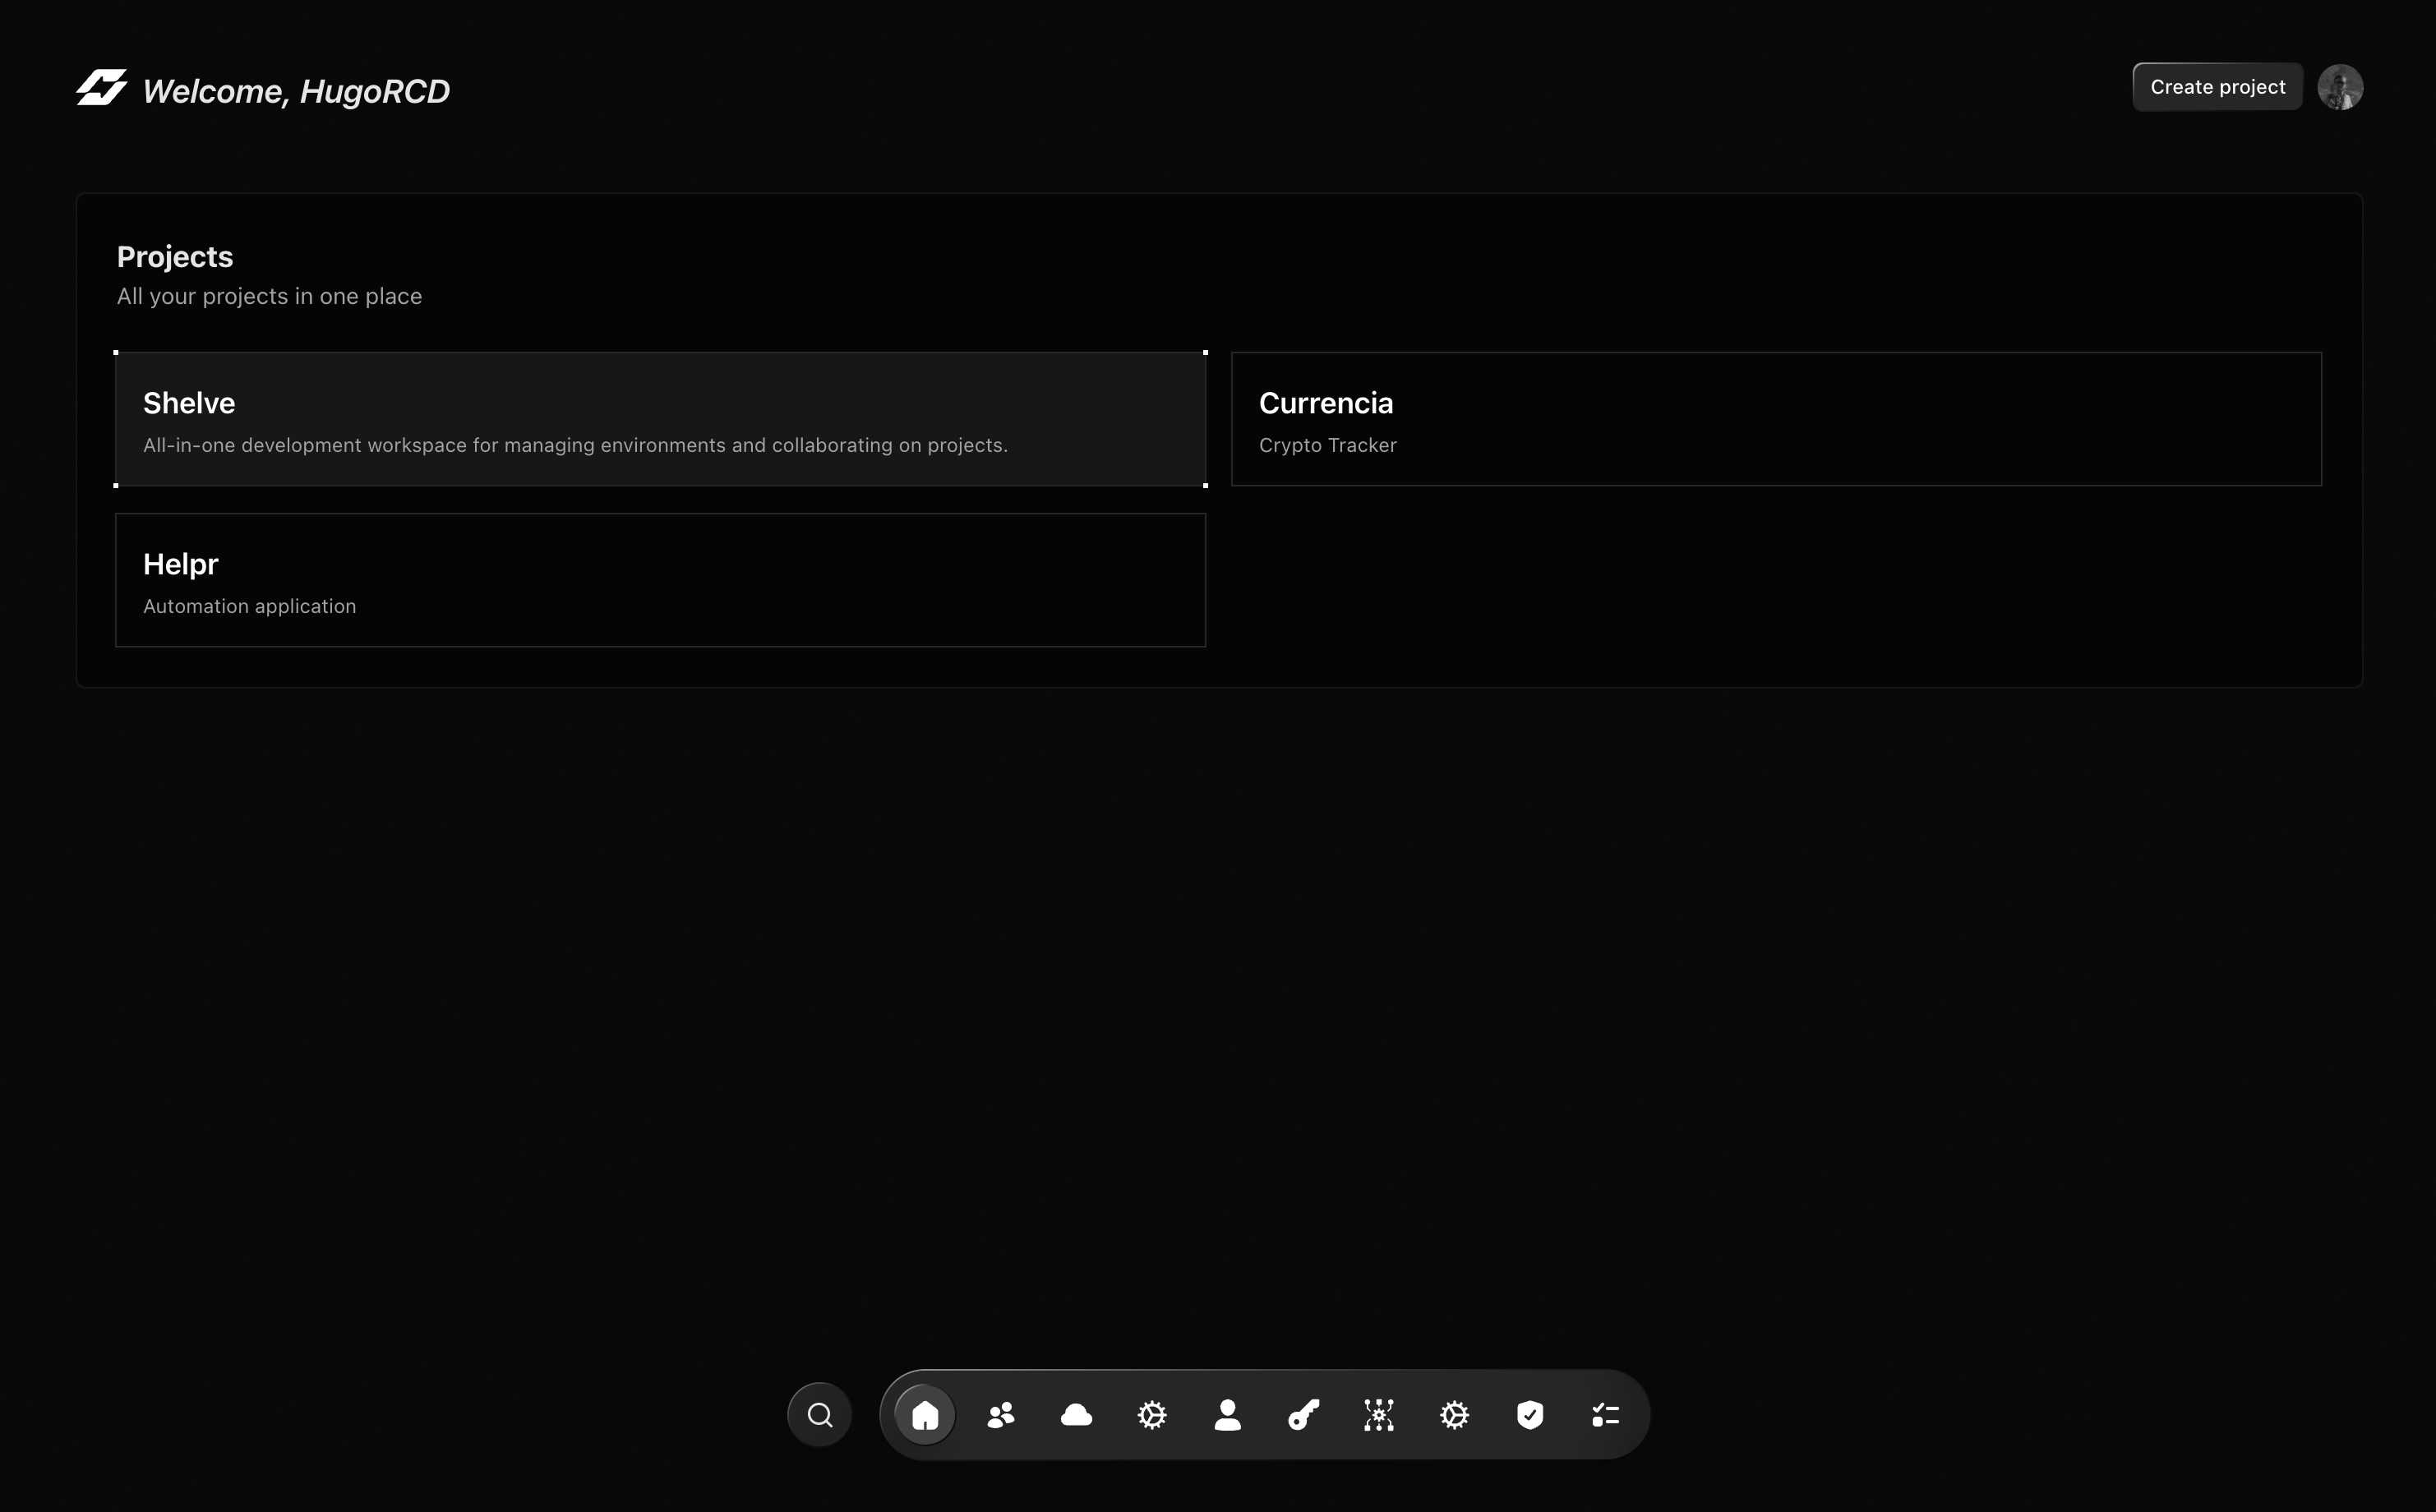The height and width of the screenshot is (1512, 2436).
Task: Click the Shelve logo in header
Action: 101,88
